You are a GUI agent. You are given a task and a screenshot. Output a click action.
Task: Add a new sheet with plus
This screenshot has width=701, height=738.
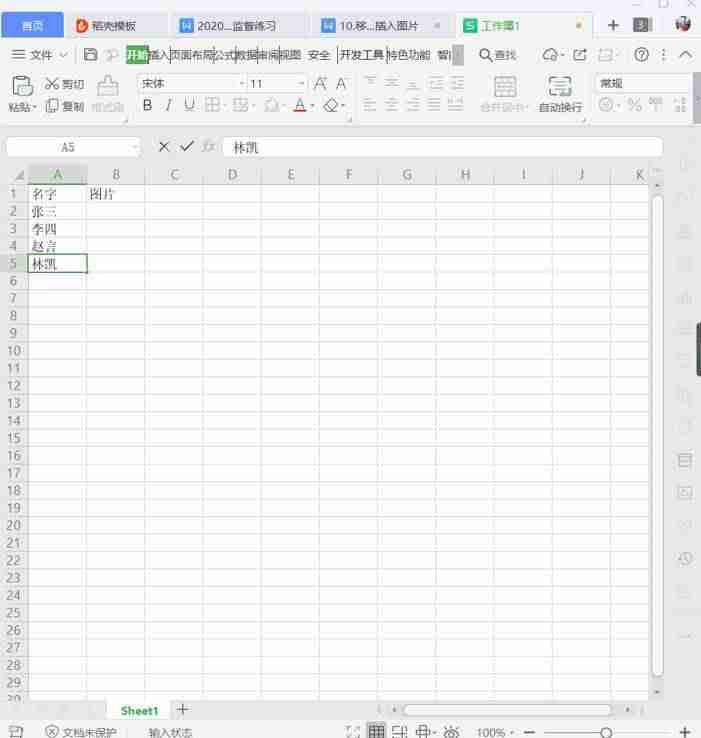pos(183,709)
